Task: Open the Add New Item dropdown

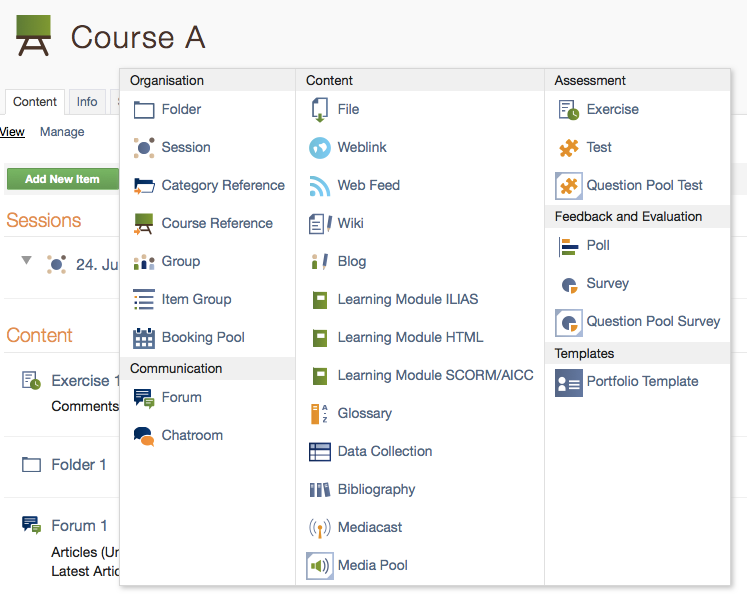Action: (62, 179)
